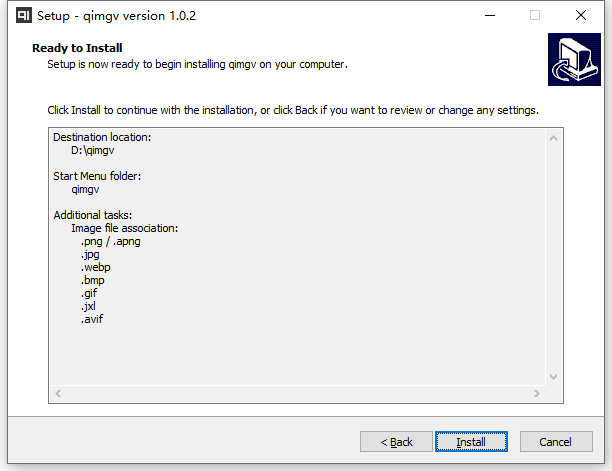Click the disabled maximize button
The image size is (612, 471).
point(535,16)
